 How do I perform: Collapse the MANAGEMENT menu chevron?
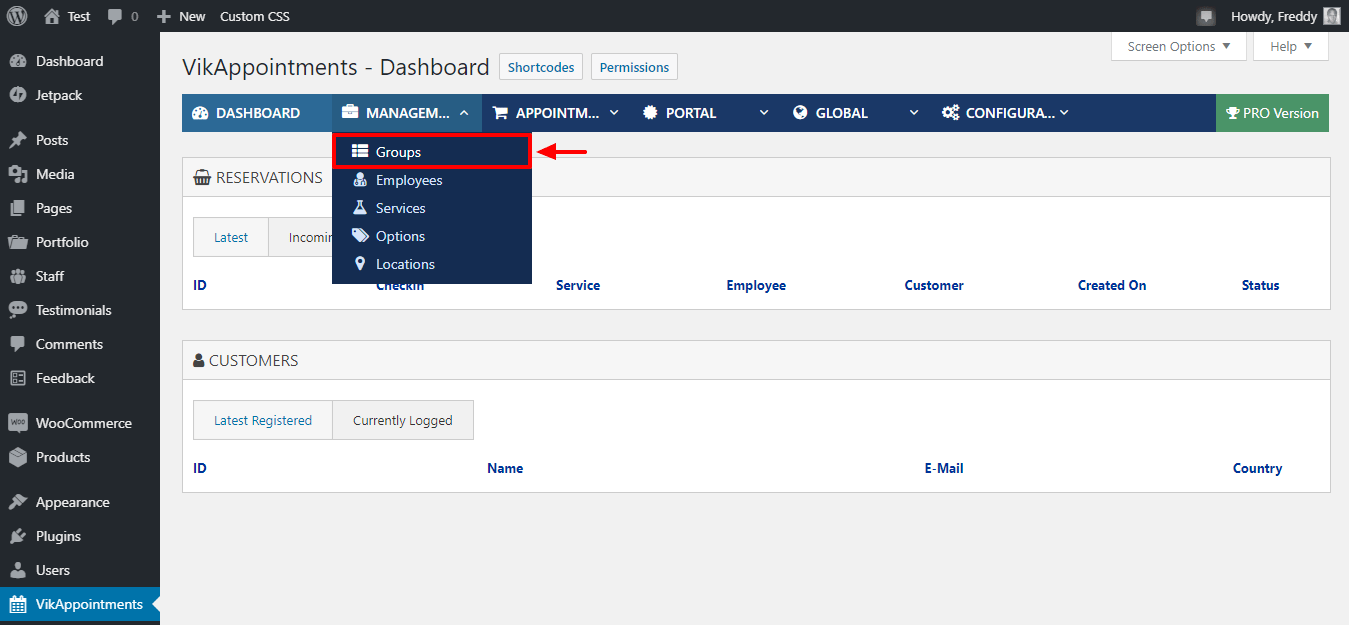tap(464, 113)
